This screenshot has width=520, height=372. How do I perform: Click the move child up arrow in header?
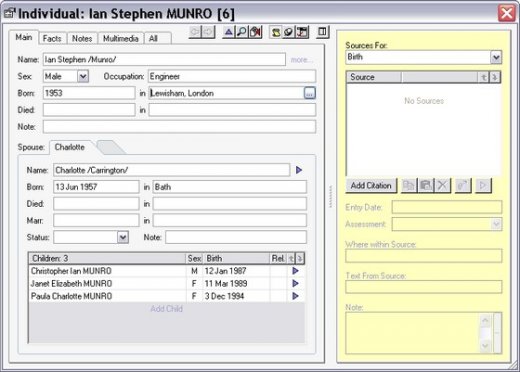291,258
